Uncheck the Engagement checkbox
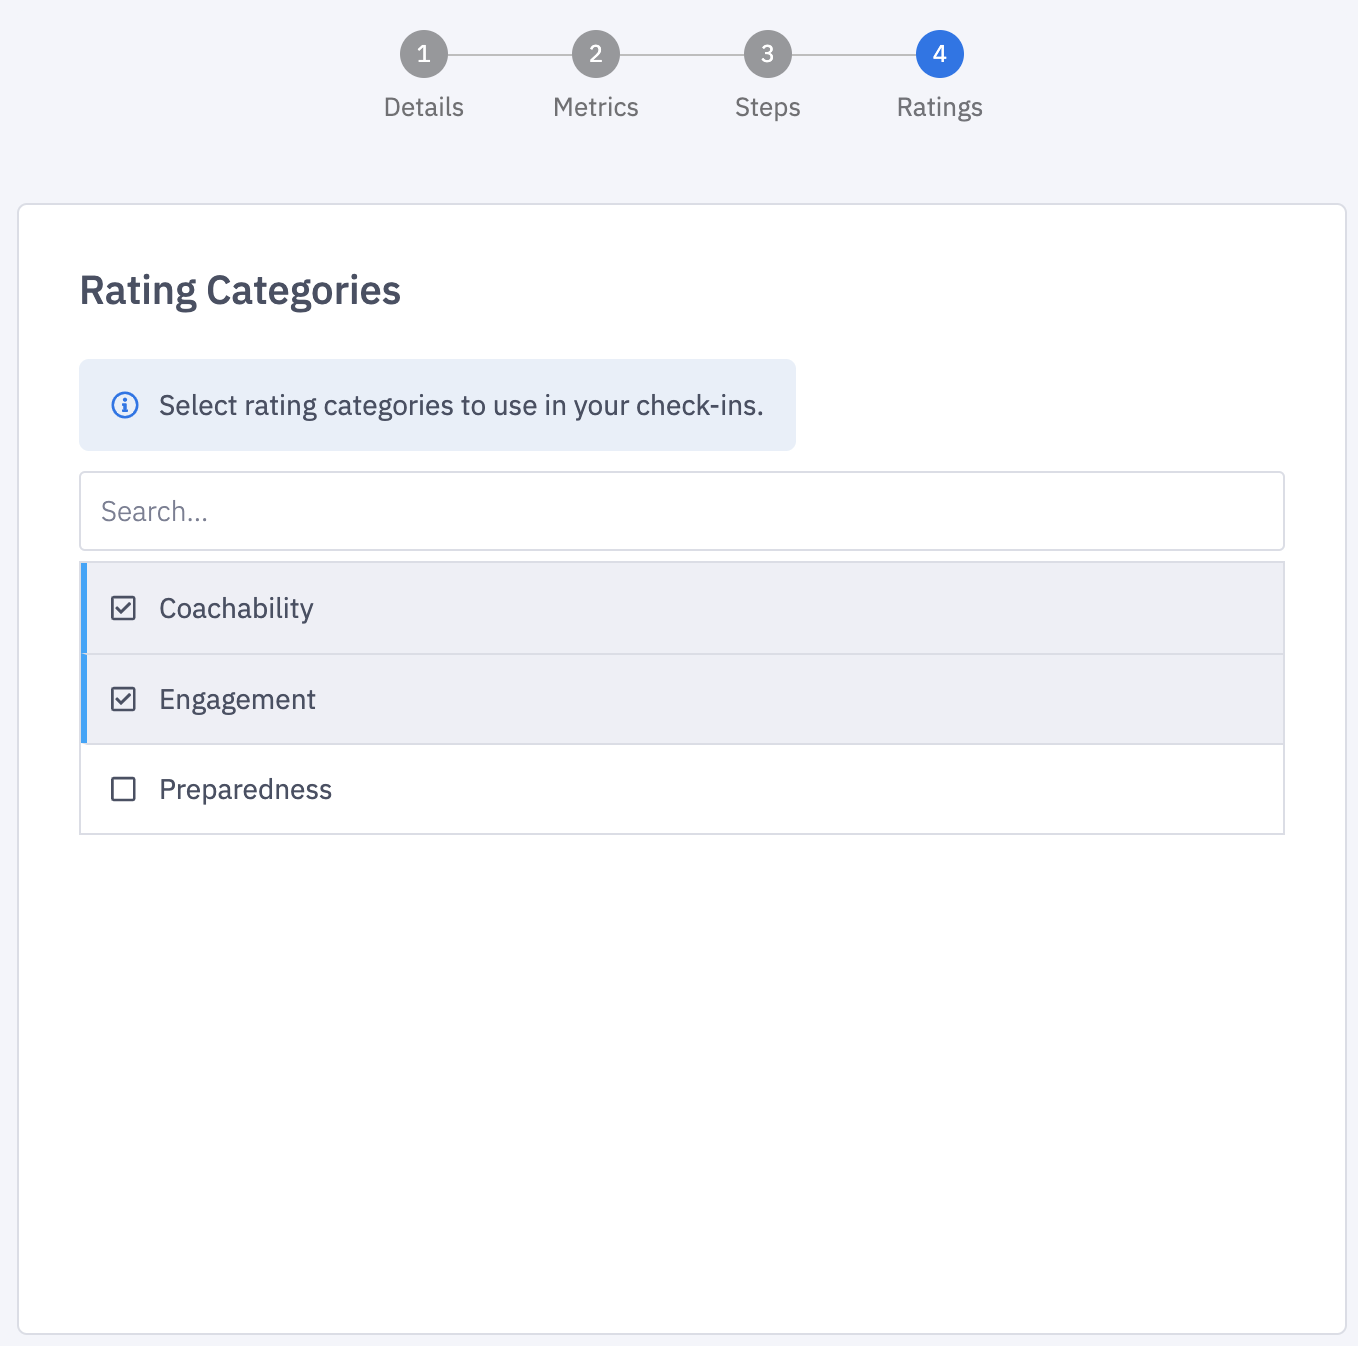 point(123,699)
